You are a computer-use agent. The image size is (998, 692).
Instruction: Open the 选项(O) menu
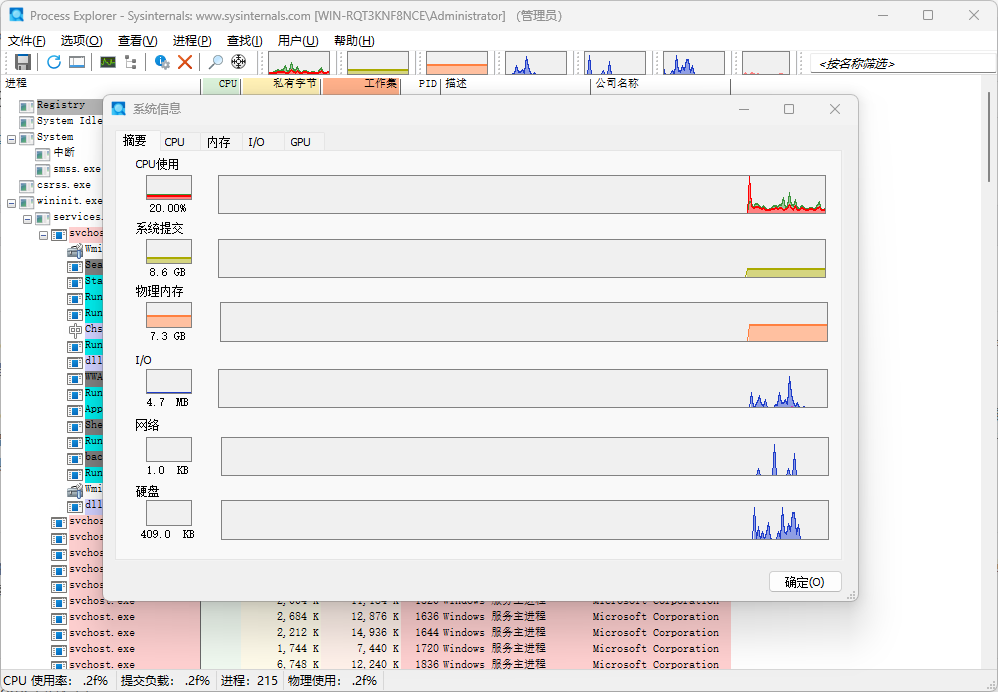[x=81, y=41]
